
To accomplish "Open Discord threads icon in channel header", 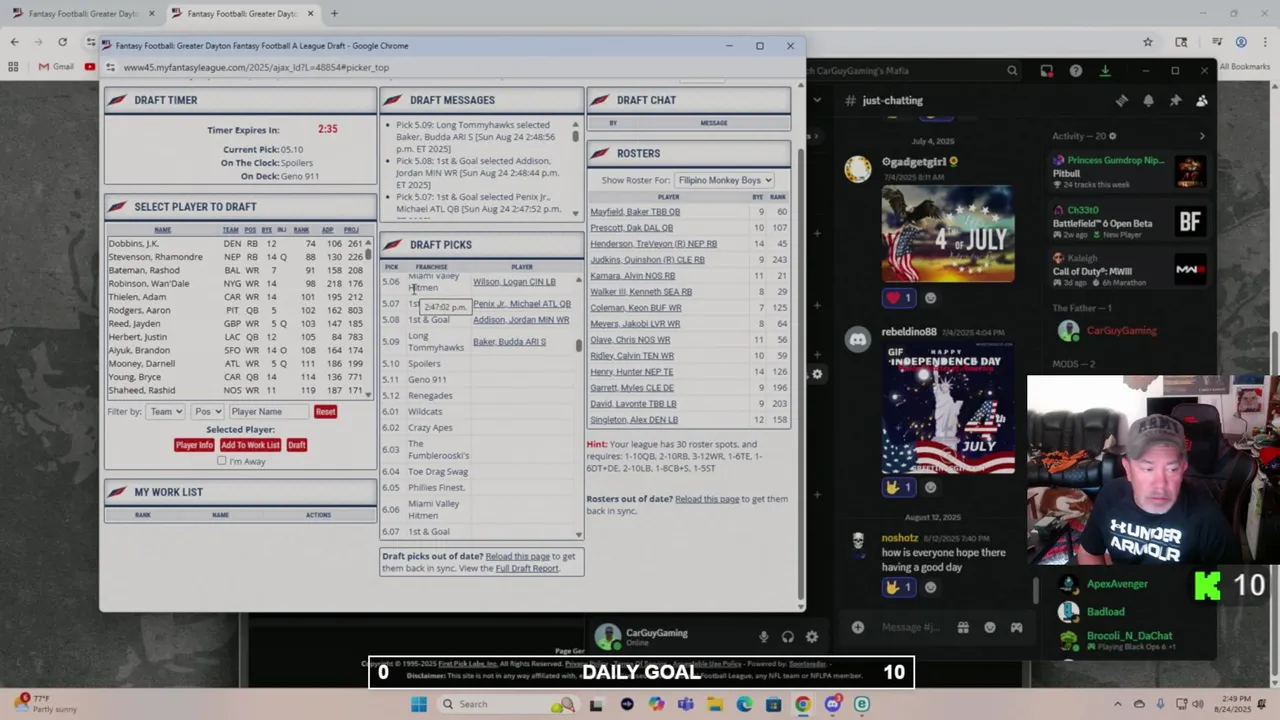I will [1122, 101].
